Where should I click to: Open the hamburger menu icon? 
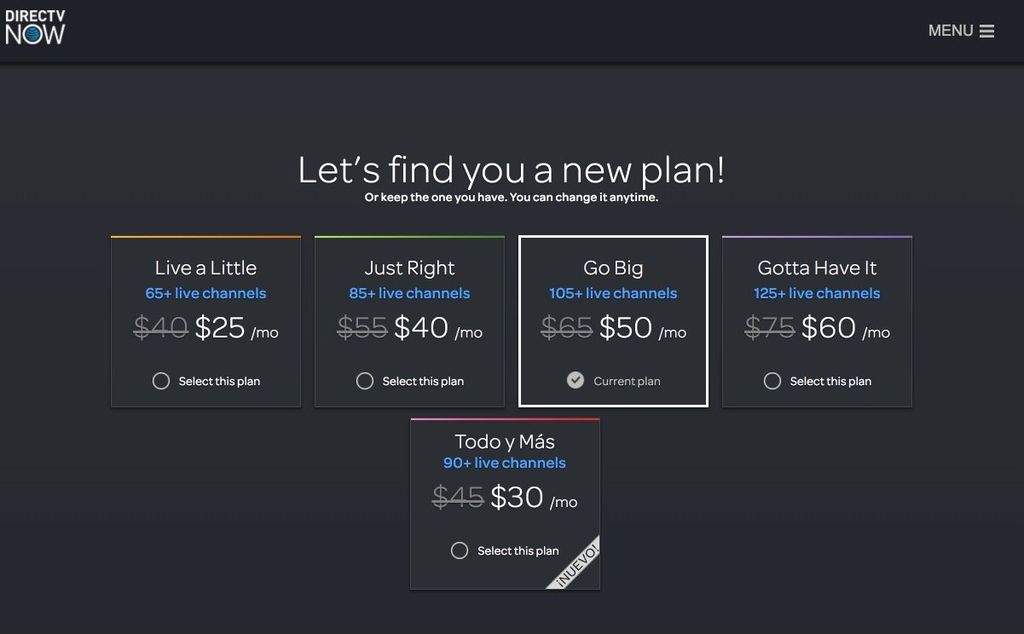[989, 30]
